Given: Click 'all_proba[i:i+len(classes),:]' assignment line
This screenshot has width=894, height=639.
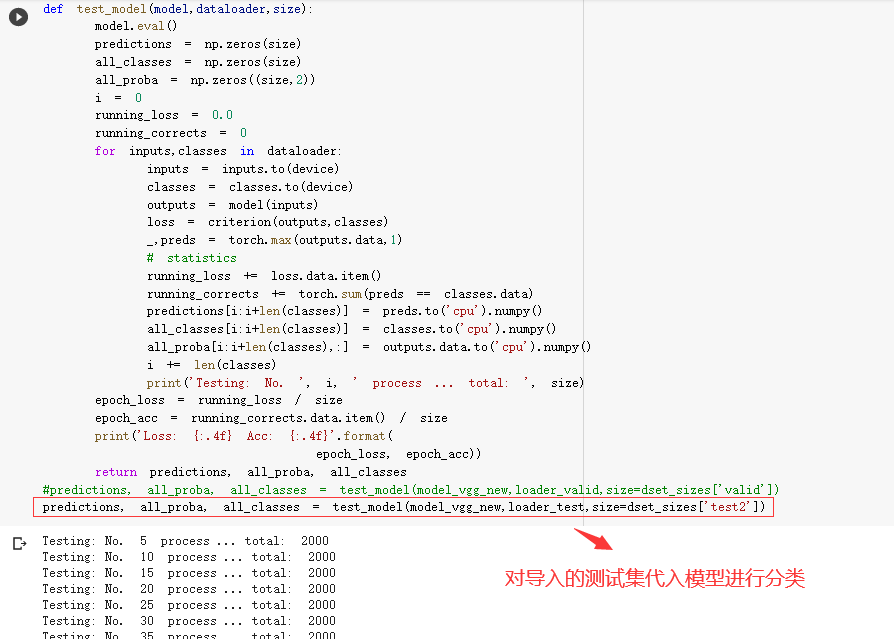Looking at the screenshot, I should pos(369,347).
